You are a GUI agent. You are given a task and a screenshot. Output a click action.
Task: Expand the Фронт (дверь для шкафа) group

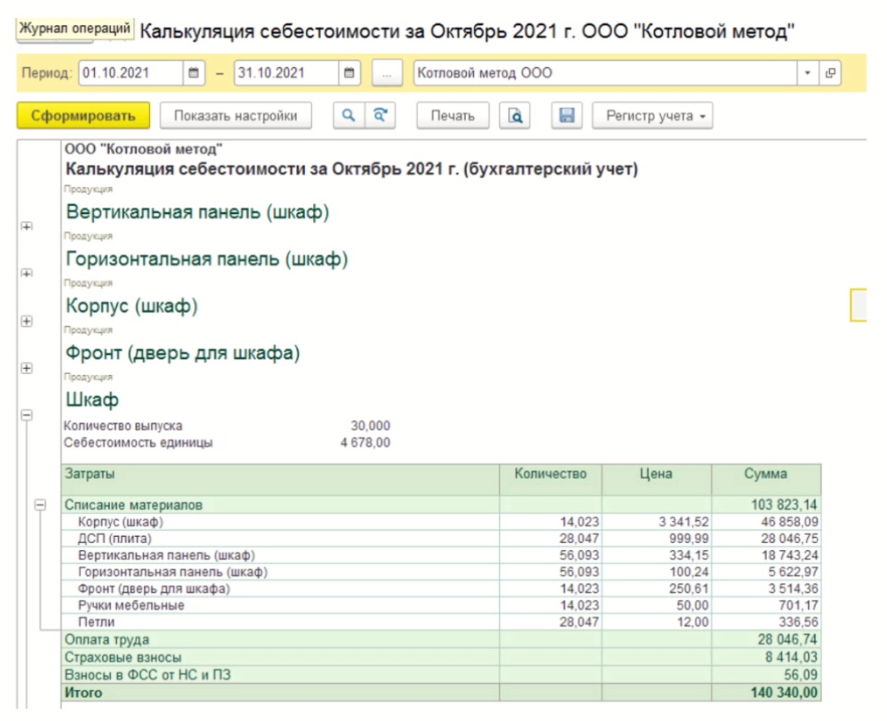pyautogui.click(x=26, y=368)
